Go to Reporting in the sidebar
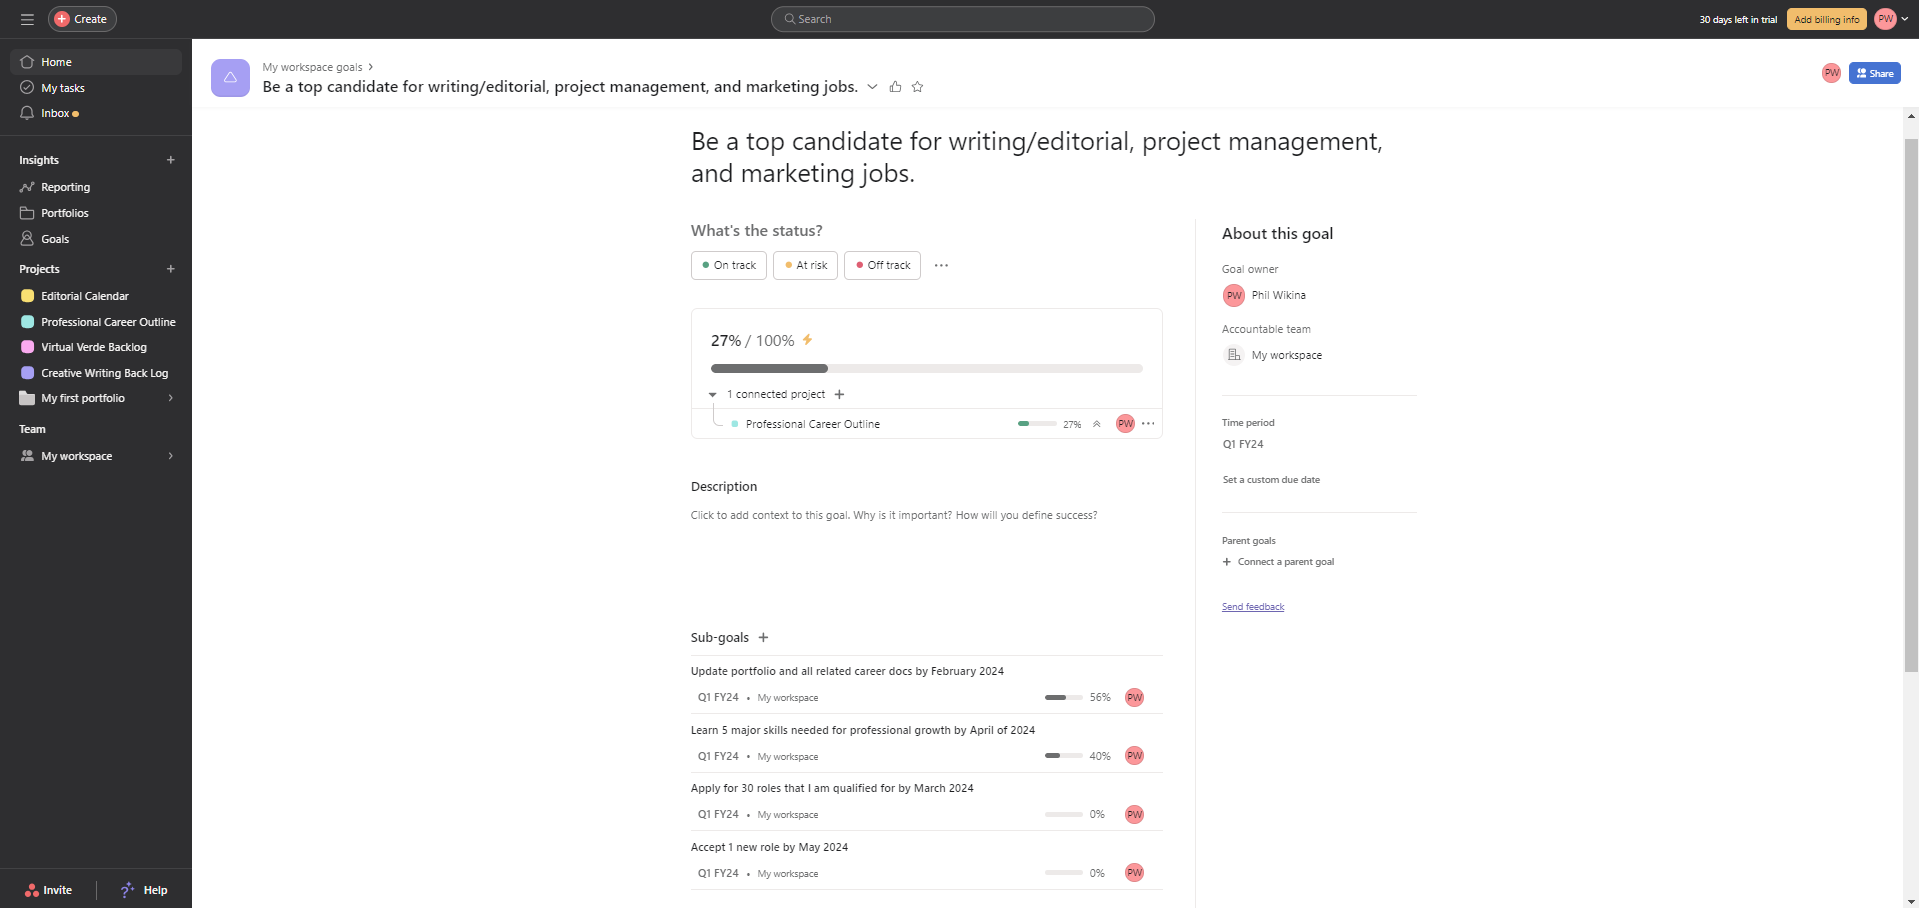 coord(65,187)
